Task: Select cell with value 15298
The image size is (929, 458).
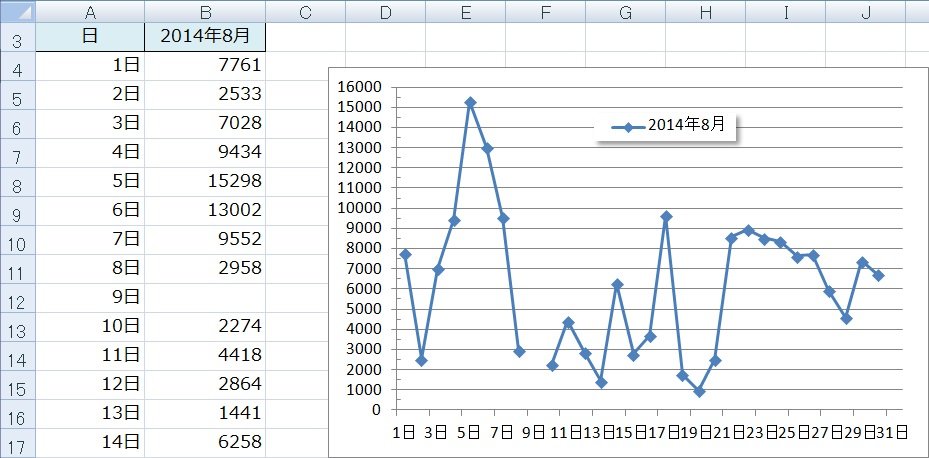Action: point(205,182)
